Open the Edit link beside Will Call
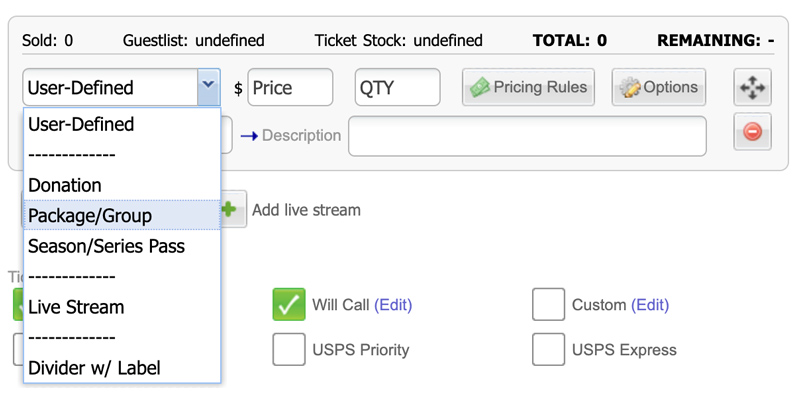800x400 pixels. [x=393, y=305]
